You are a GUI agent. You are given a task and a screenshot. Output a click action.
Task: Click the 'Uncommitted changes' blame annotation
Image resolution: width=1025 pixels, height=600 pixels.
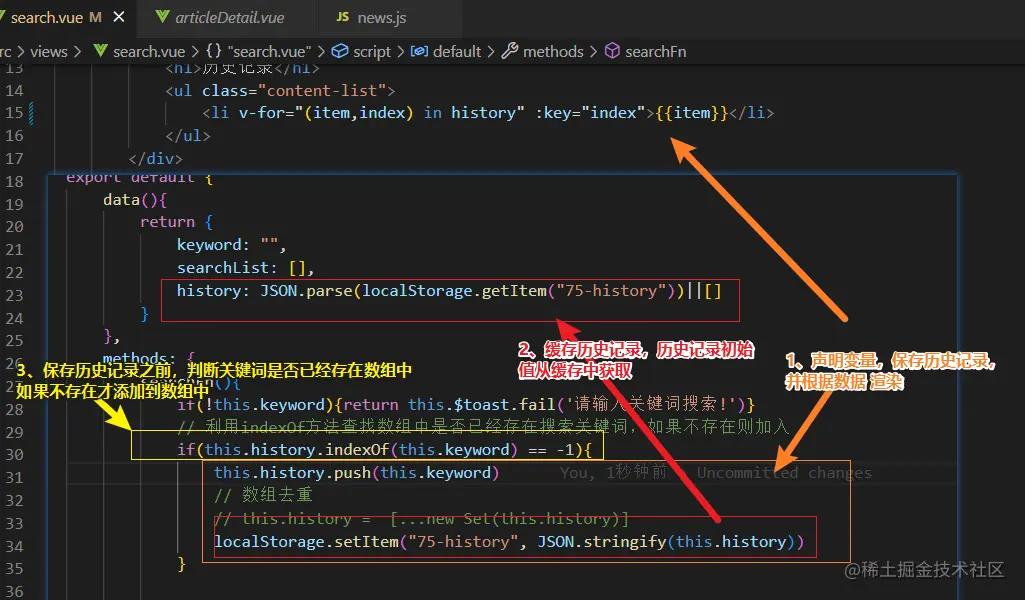784,473
